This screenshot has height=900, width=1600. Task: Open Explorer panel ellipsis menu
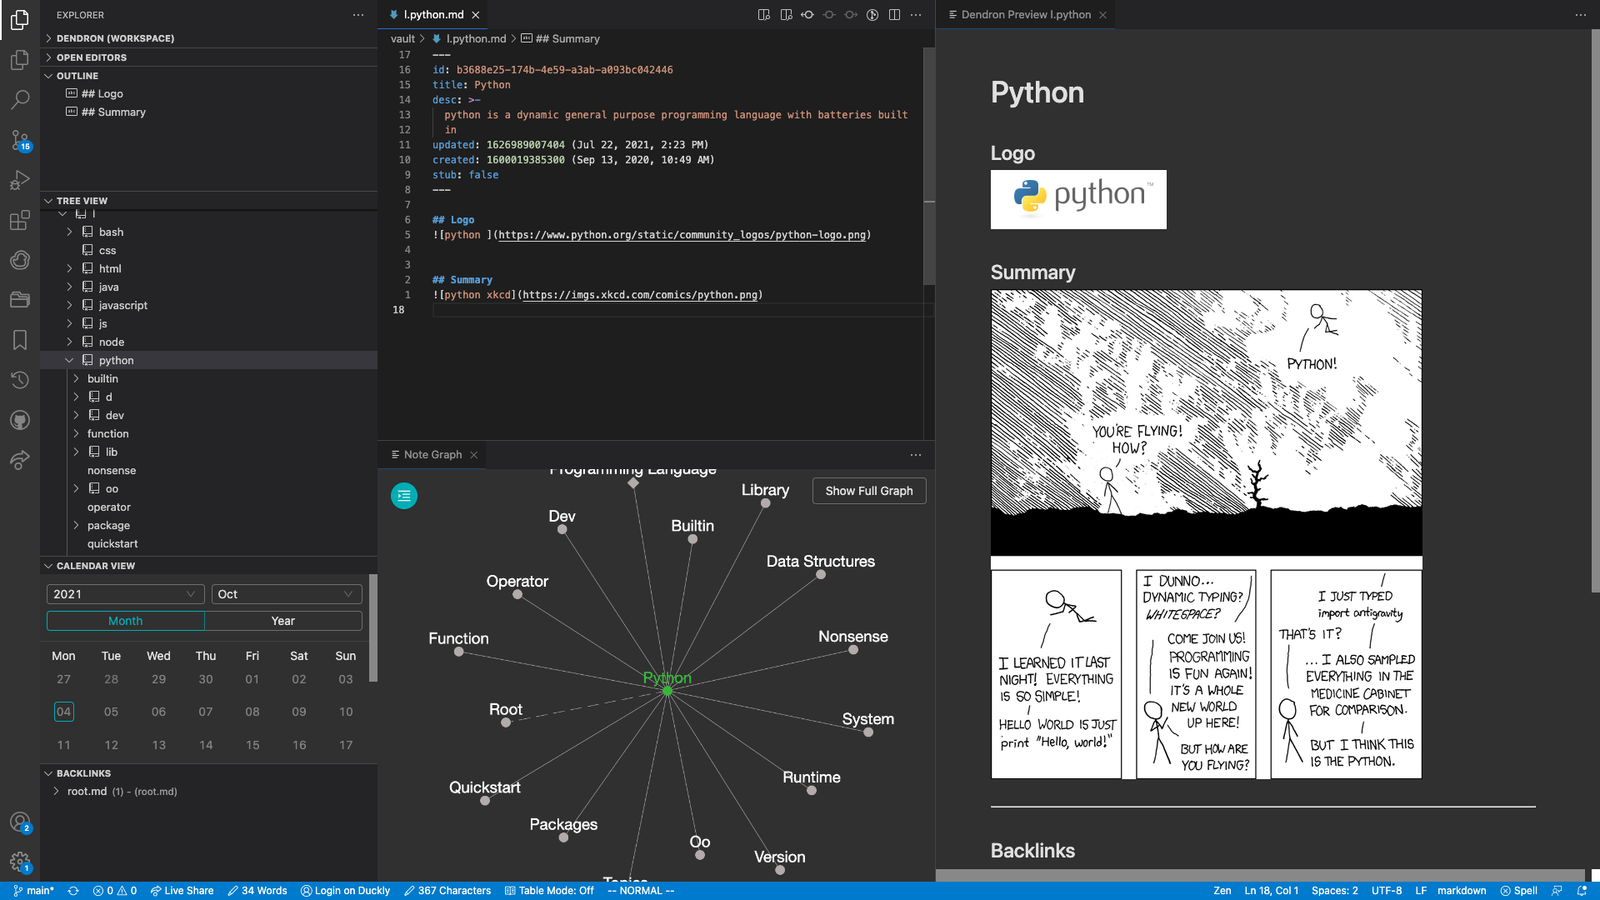(358, 15)
